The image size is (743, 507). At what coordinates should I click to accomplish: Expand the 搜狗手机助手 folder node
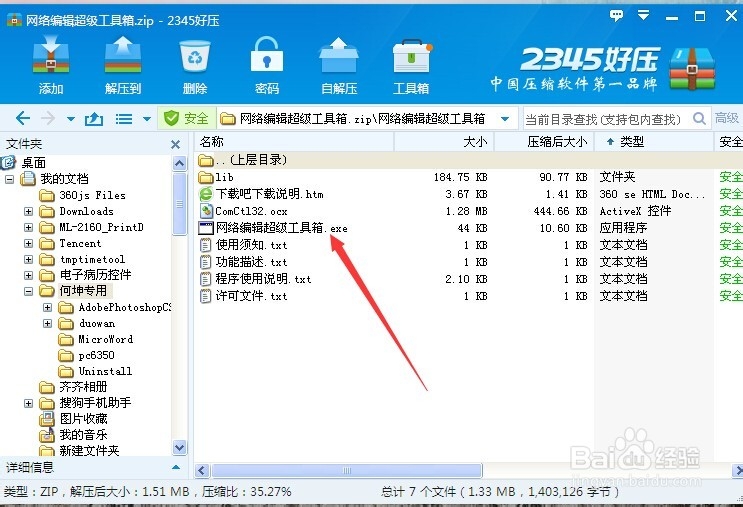28,403
